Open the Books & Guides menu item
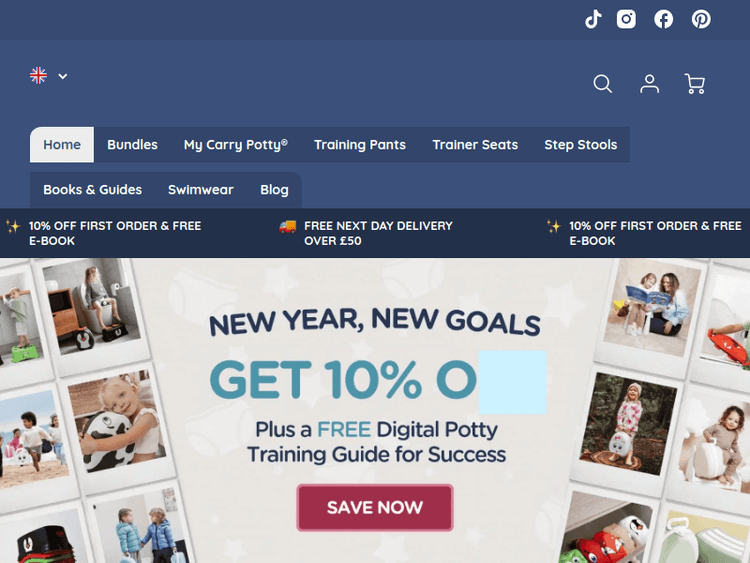750x563 pixels. (93, 190)
